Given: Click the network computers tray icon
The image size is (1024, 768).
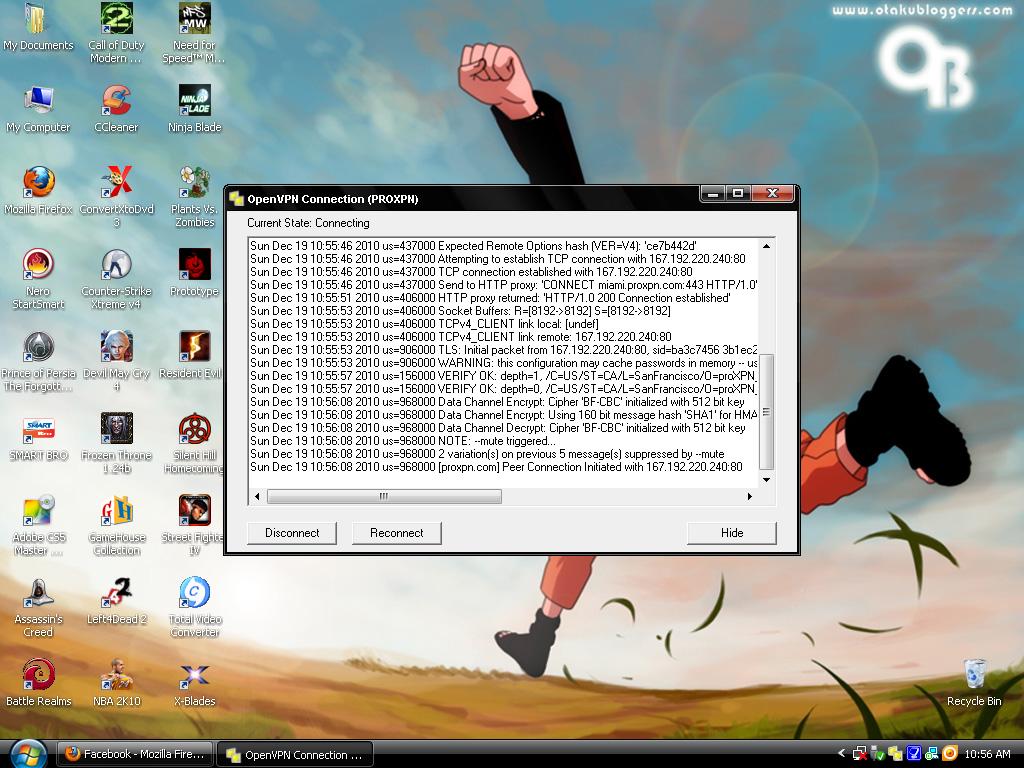Looking at the screenshot, I should click(x=931, y=754).
